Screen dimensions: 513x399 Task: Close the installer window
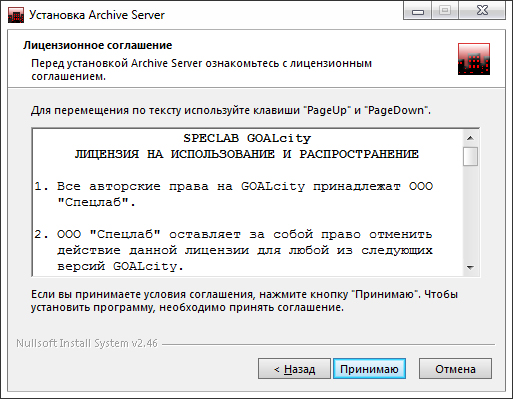pos(482,11)
